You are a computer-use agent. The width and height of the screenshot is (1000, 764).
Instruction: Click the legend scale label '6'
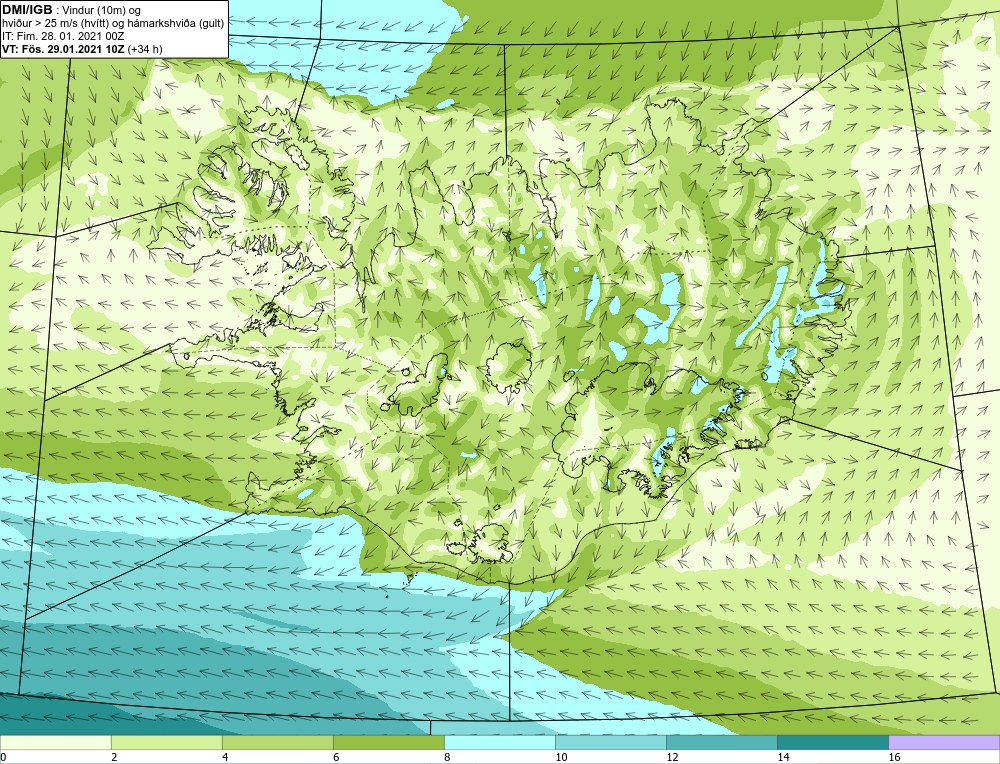(336, 757)
